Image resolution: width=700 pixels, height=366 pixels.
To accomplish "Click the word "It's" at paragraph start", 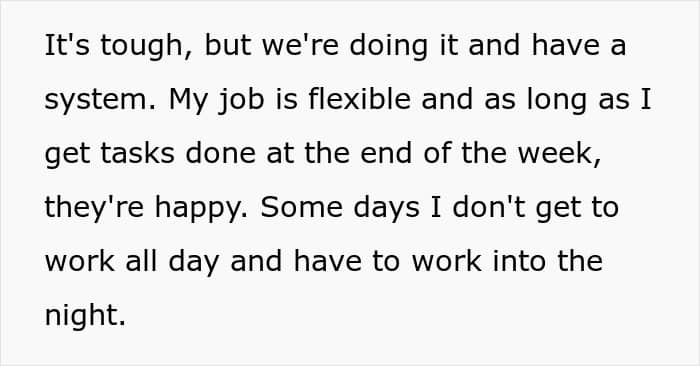I will pyautogui.click(x=67, y=45).
